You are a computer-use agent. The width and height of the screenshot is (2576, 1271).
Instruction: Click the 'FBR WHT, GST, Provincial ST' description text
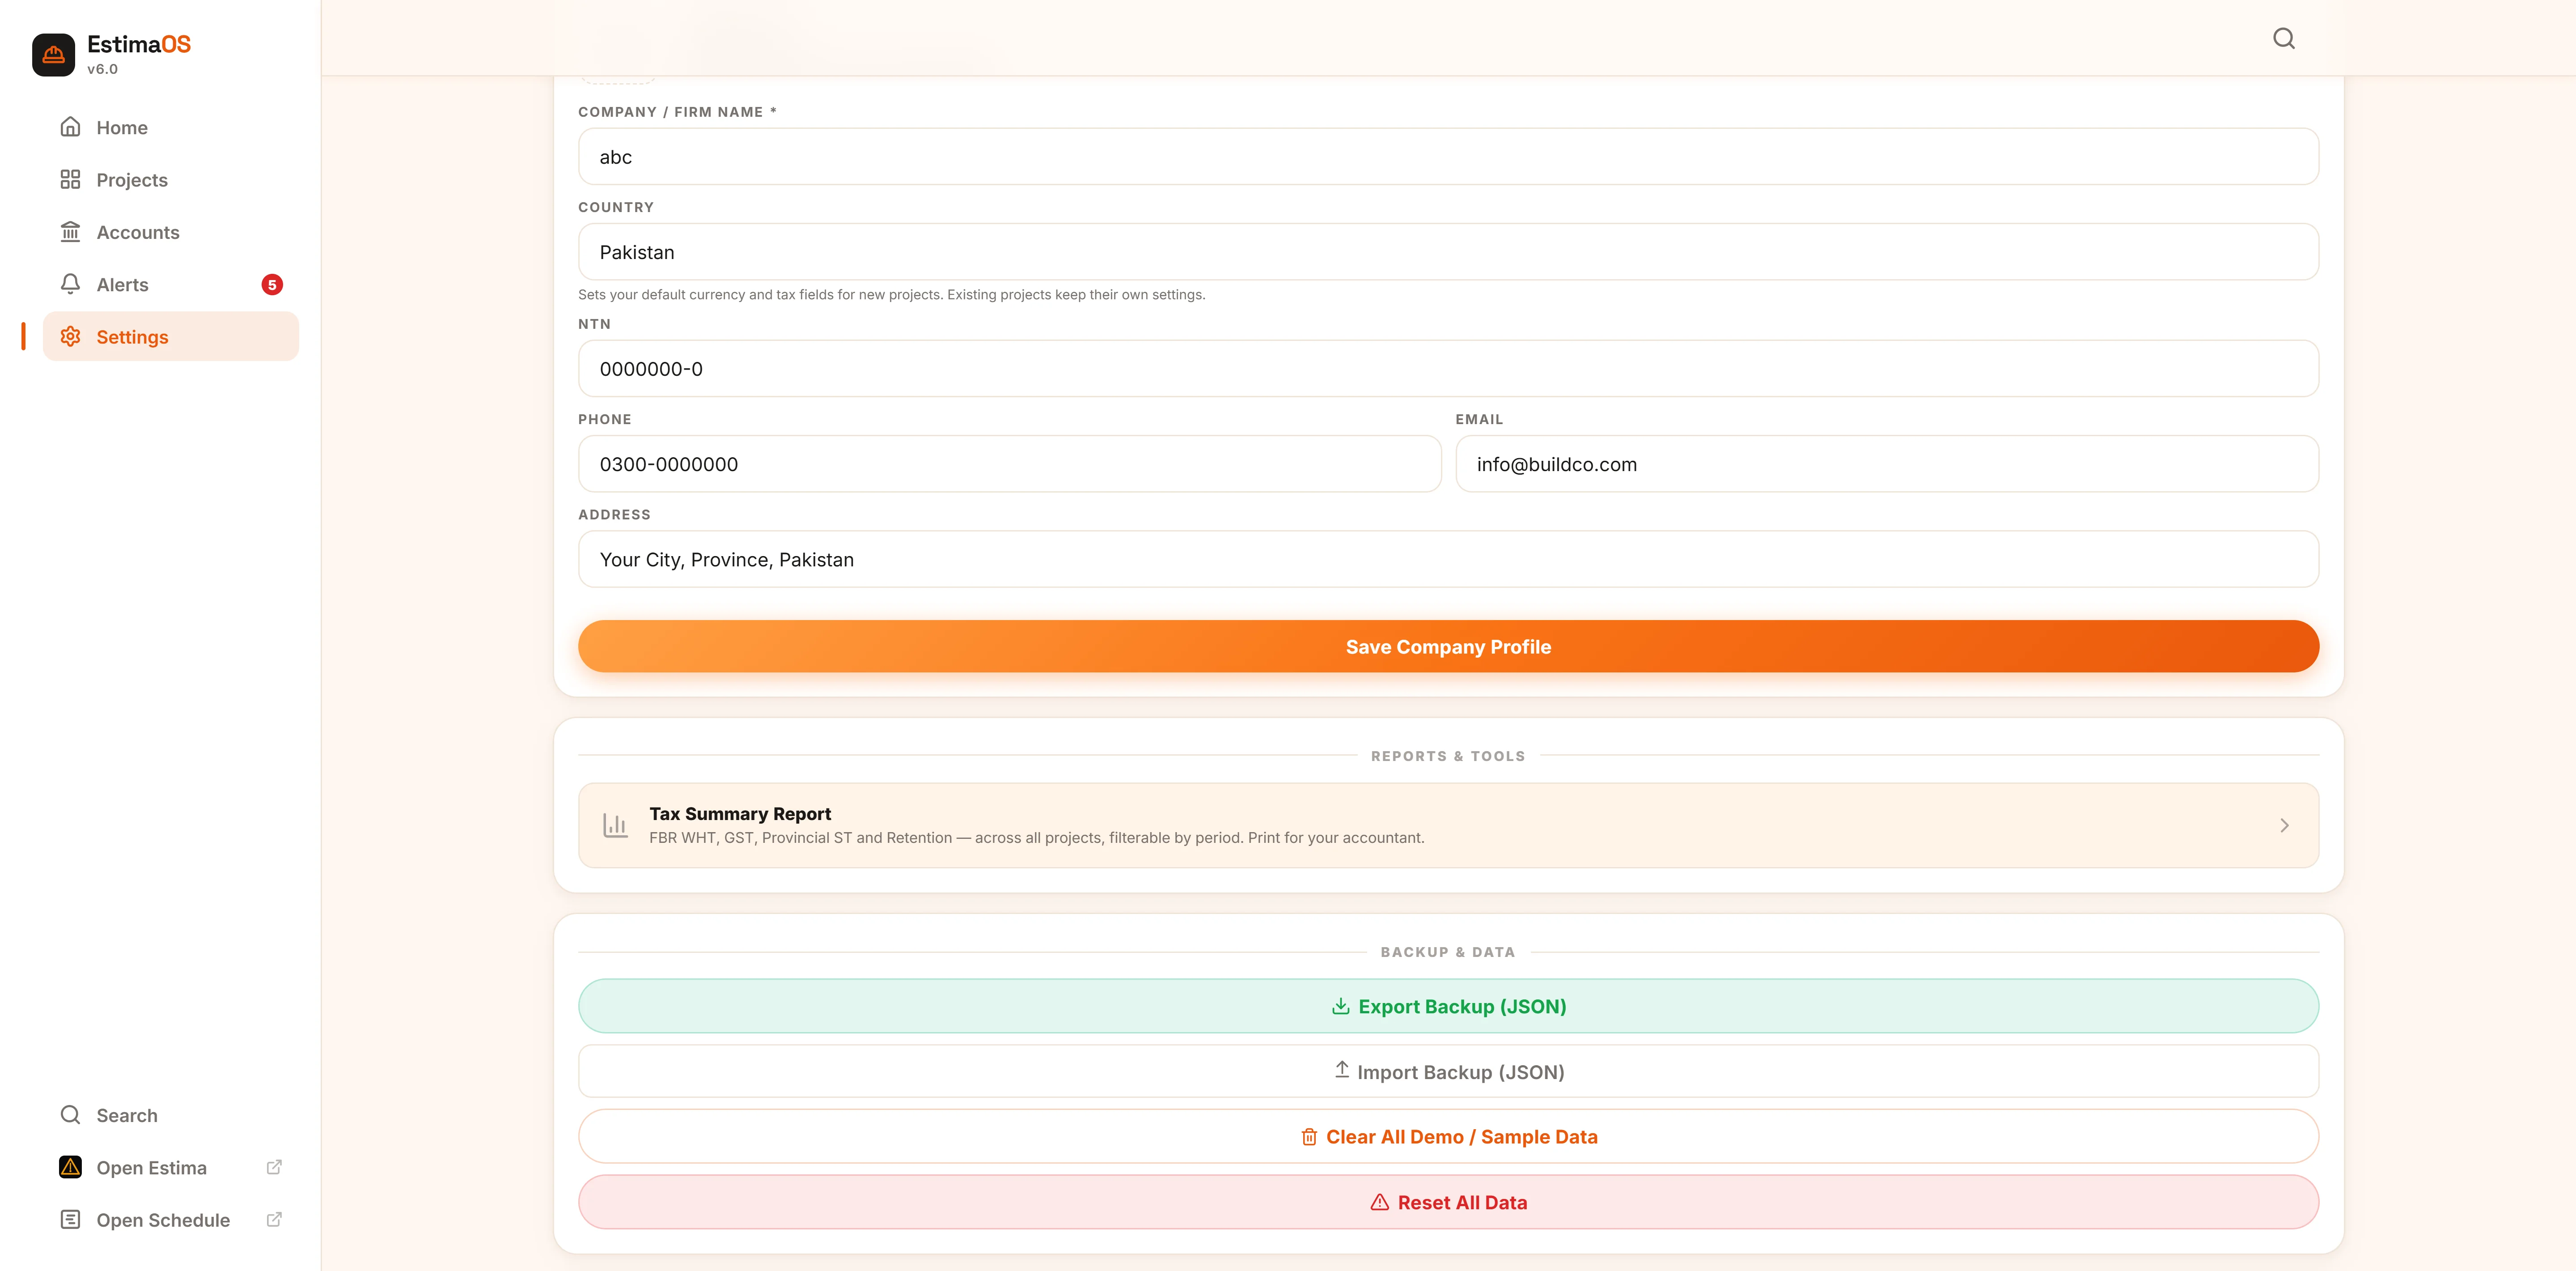[1036, 838]
